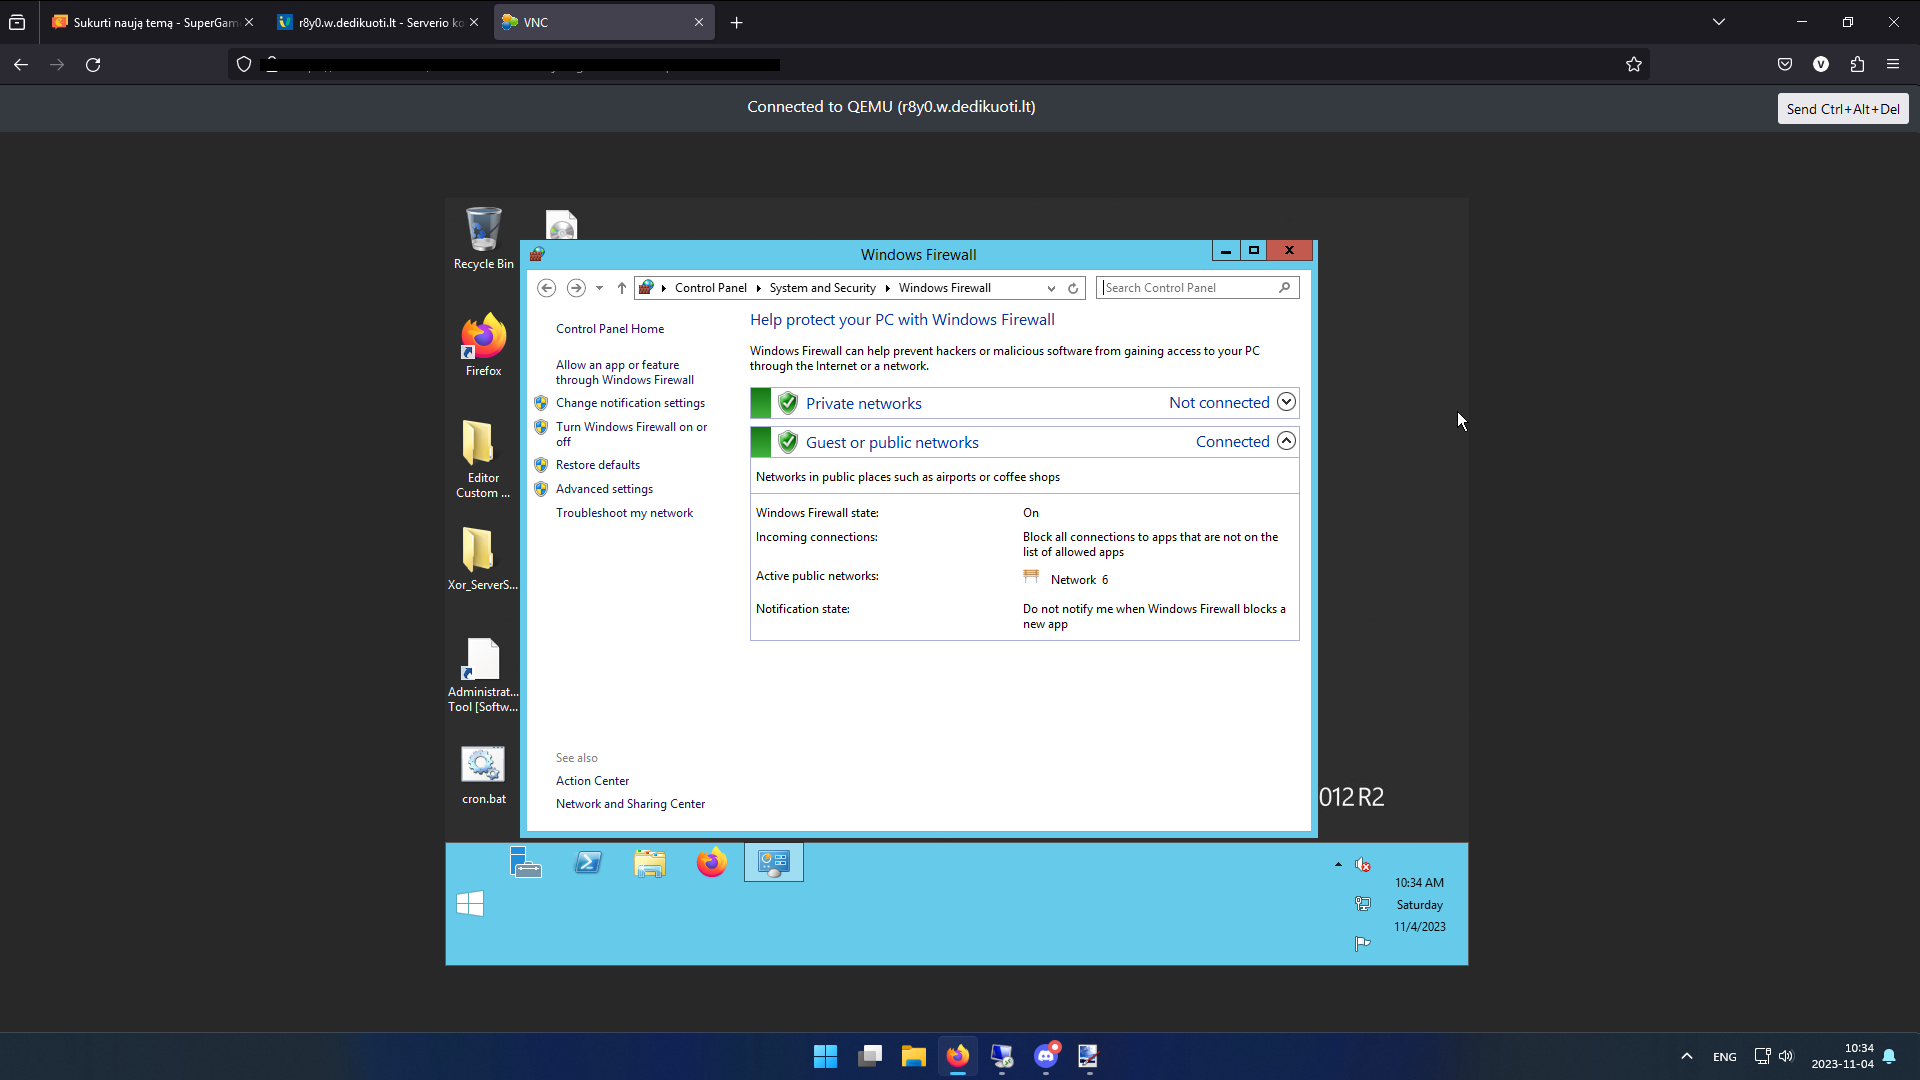Open the Administration Tool shortcut icon
This screenshot has width=1920, height=1080.
[x=483, y=675]
